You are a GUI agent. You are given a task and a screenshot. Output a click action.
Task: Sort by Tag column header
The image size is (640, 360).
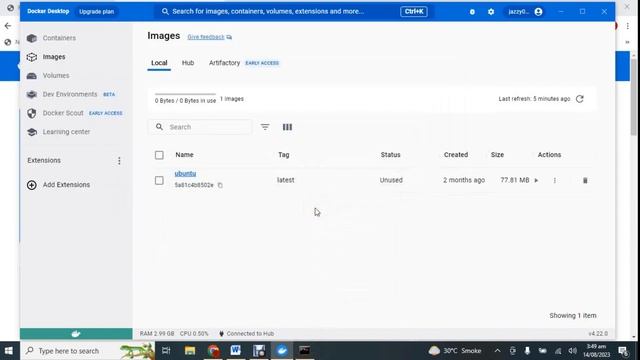(x=284, y=155)
